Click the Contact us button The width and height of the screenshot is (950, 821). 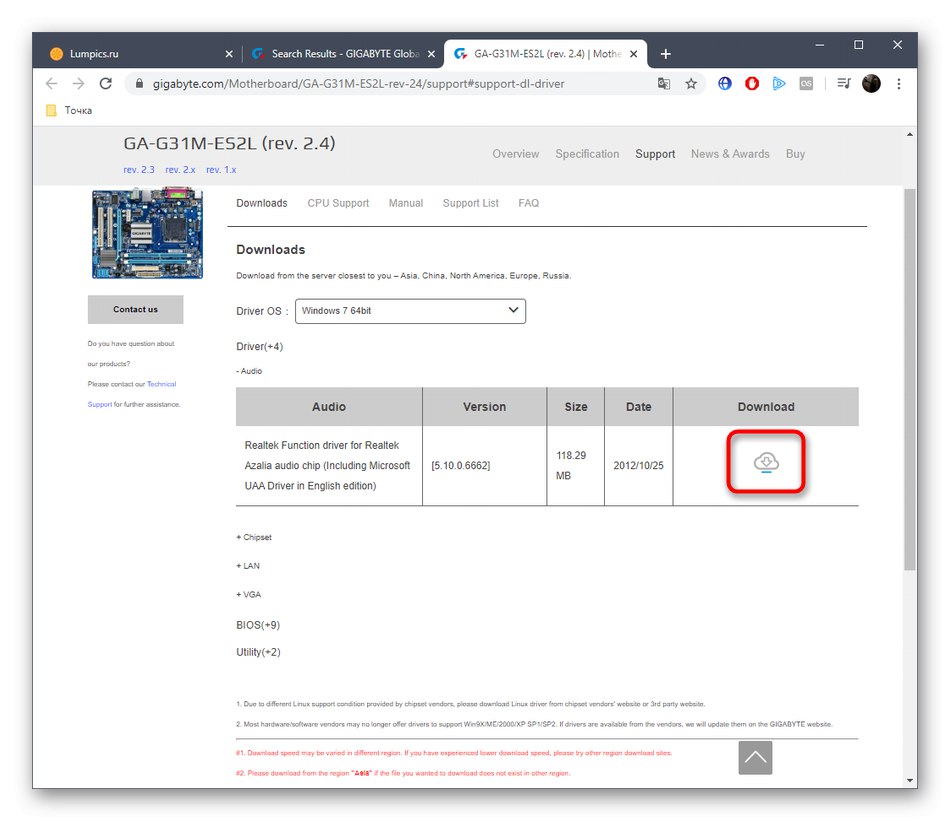click(136, 309)
